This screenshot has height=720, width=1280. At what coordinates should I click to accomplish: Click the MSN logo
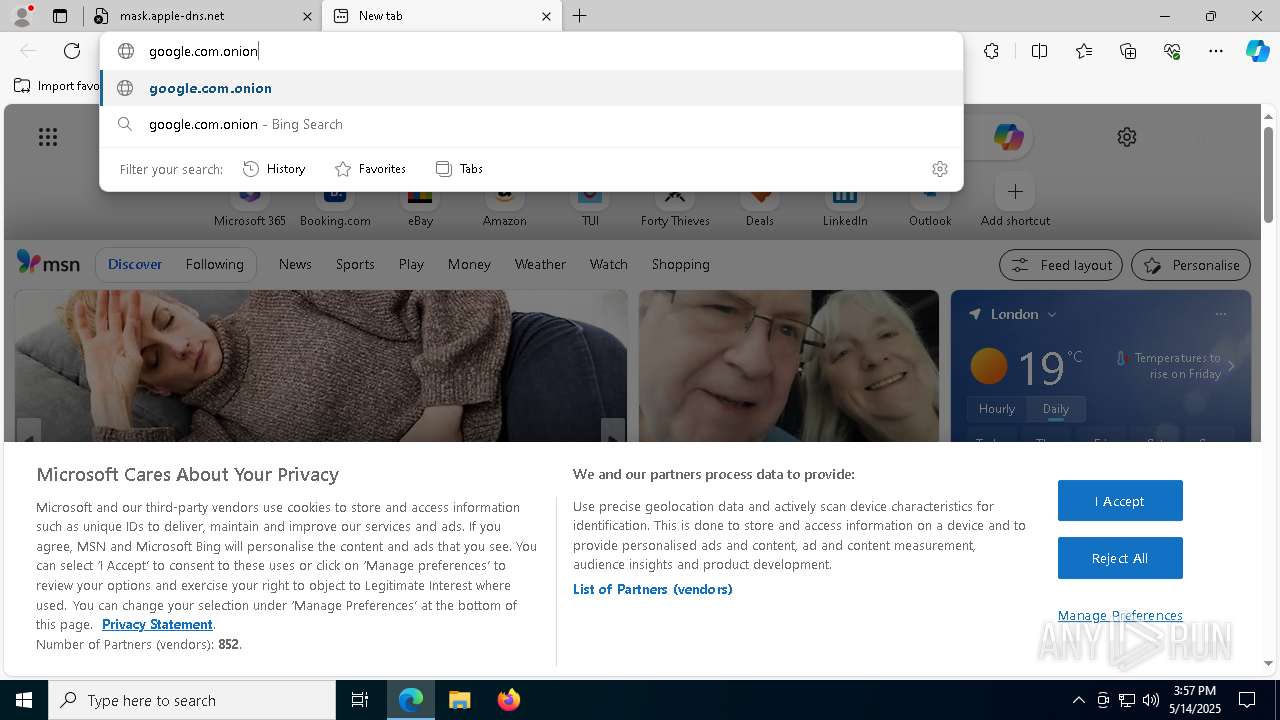48,263
